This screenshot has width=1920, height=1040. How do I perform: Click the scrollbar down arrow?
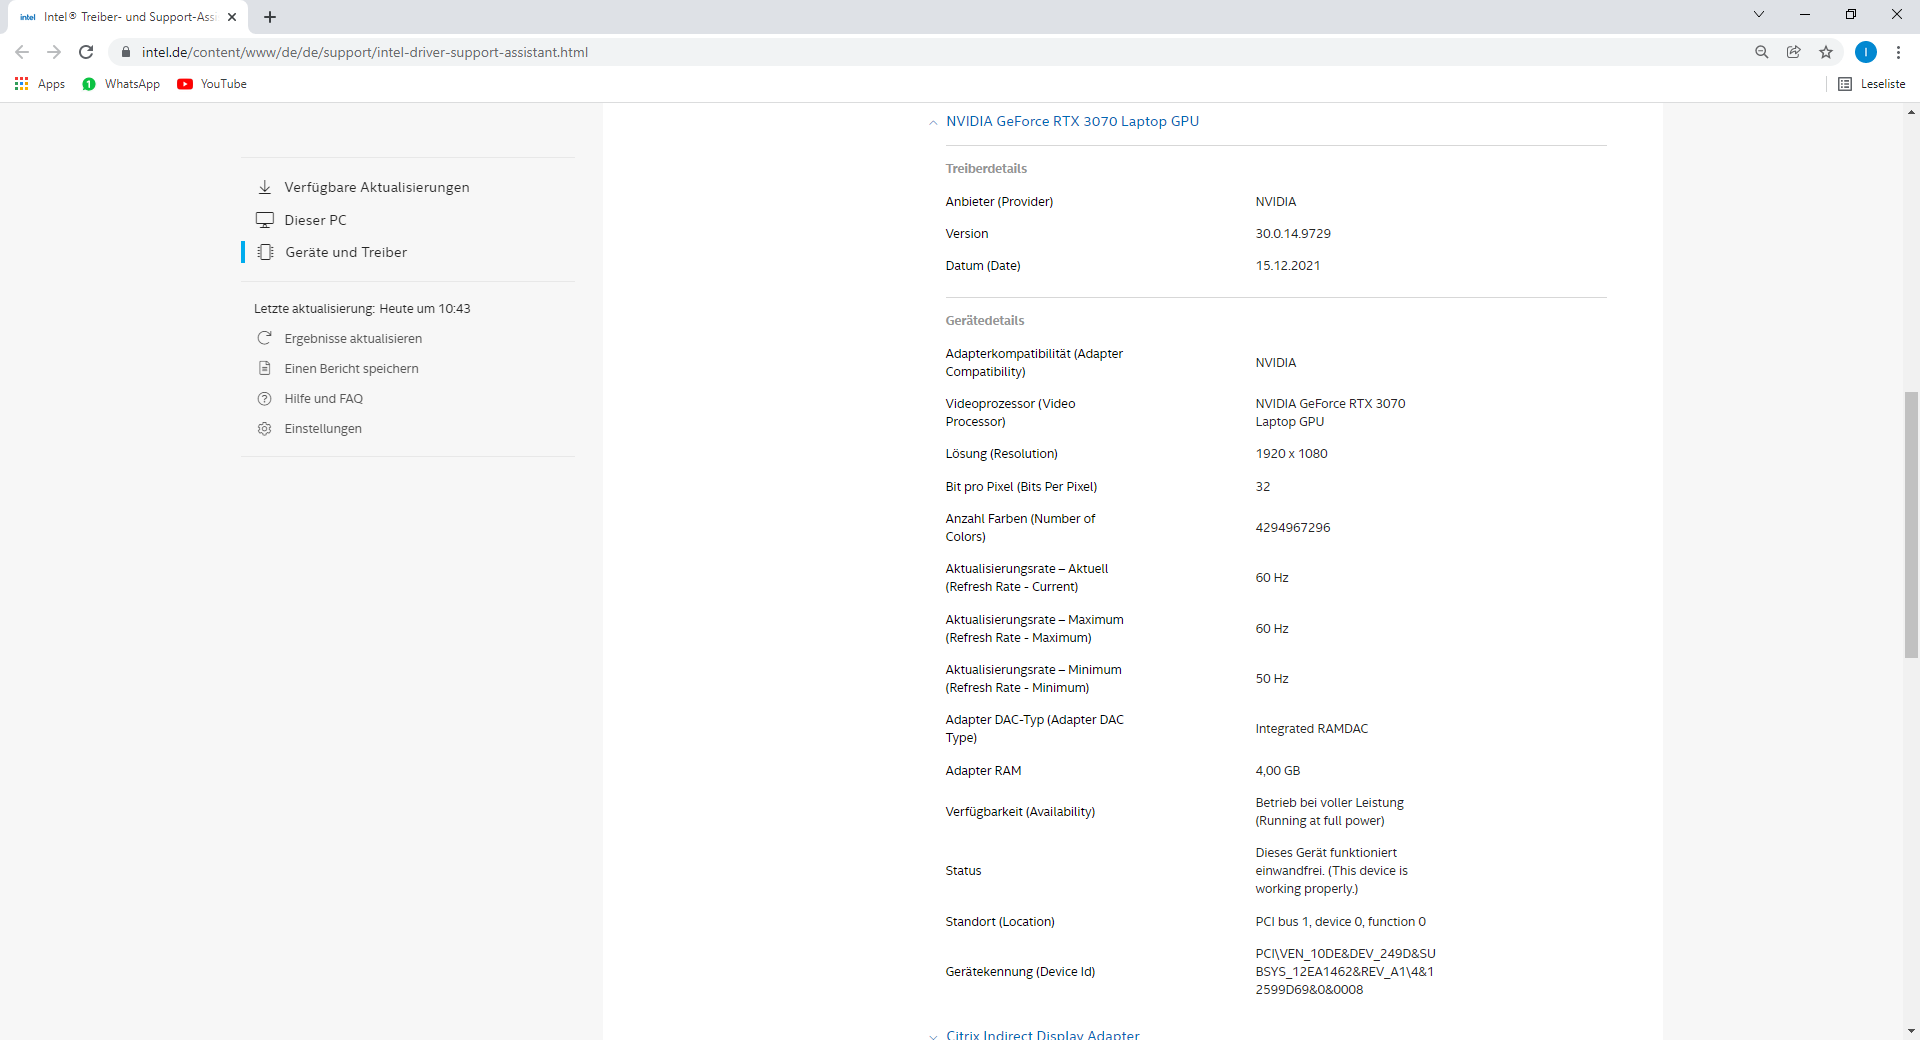pyautogui.click(x=1911, y=1031)
